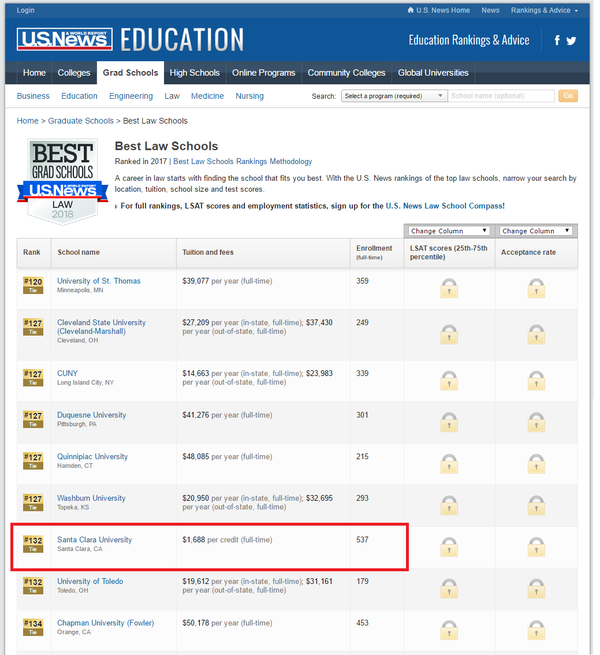600x655 pixels.
Task: Open the News link in top bar
Action: pos(490,10)
